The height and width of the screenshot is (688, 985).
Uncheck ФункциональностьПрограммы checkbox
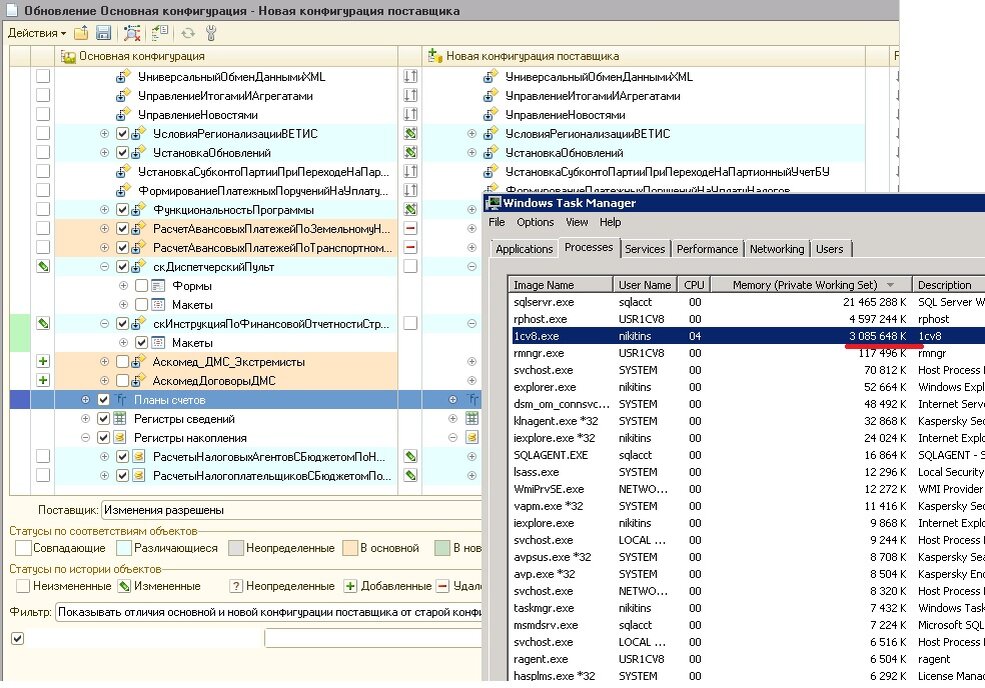pos(122,209)
